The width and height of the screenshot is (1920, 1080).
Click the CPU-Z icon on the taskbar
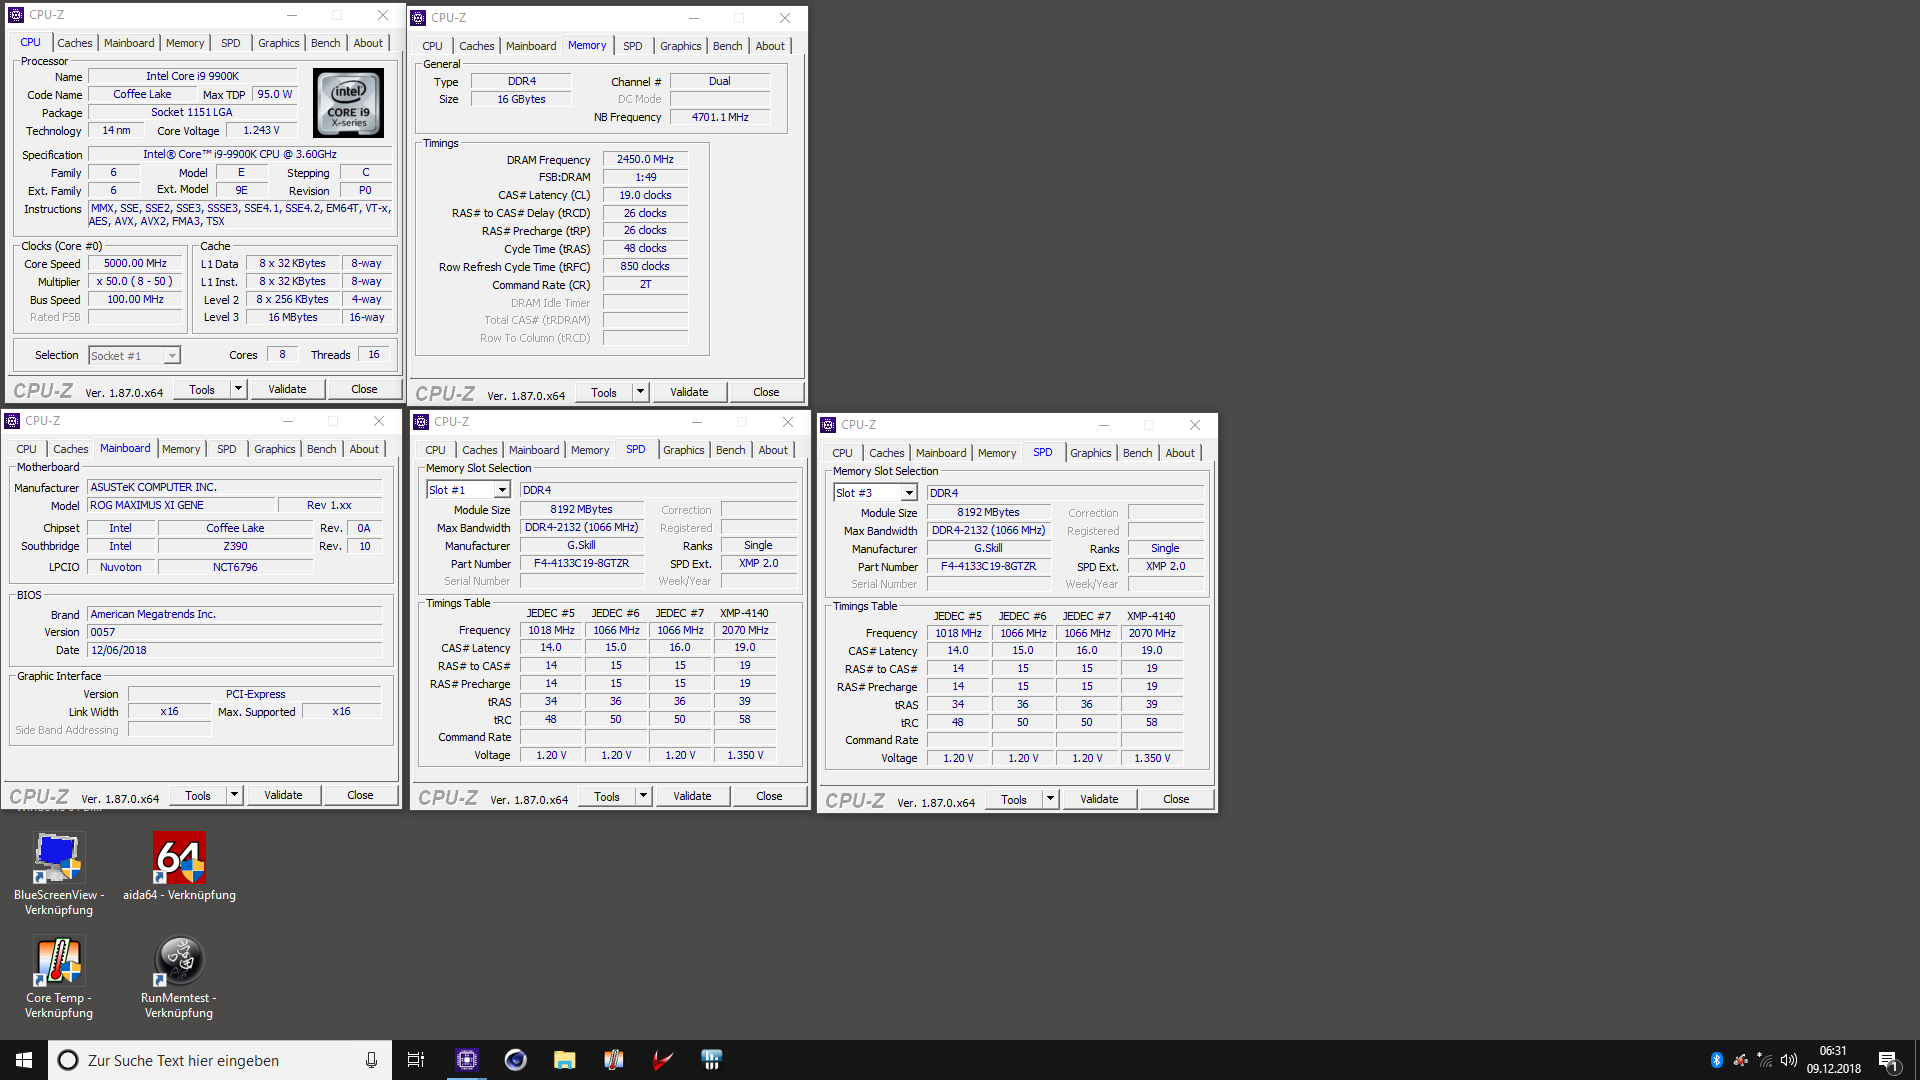point(467,1060)
